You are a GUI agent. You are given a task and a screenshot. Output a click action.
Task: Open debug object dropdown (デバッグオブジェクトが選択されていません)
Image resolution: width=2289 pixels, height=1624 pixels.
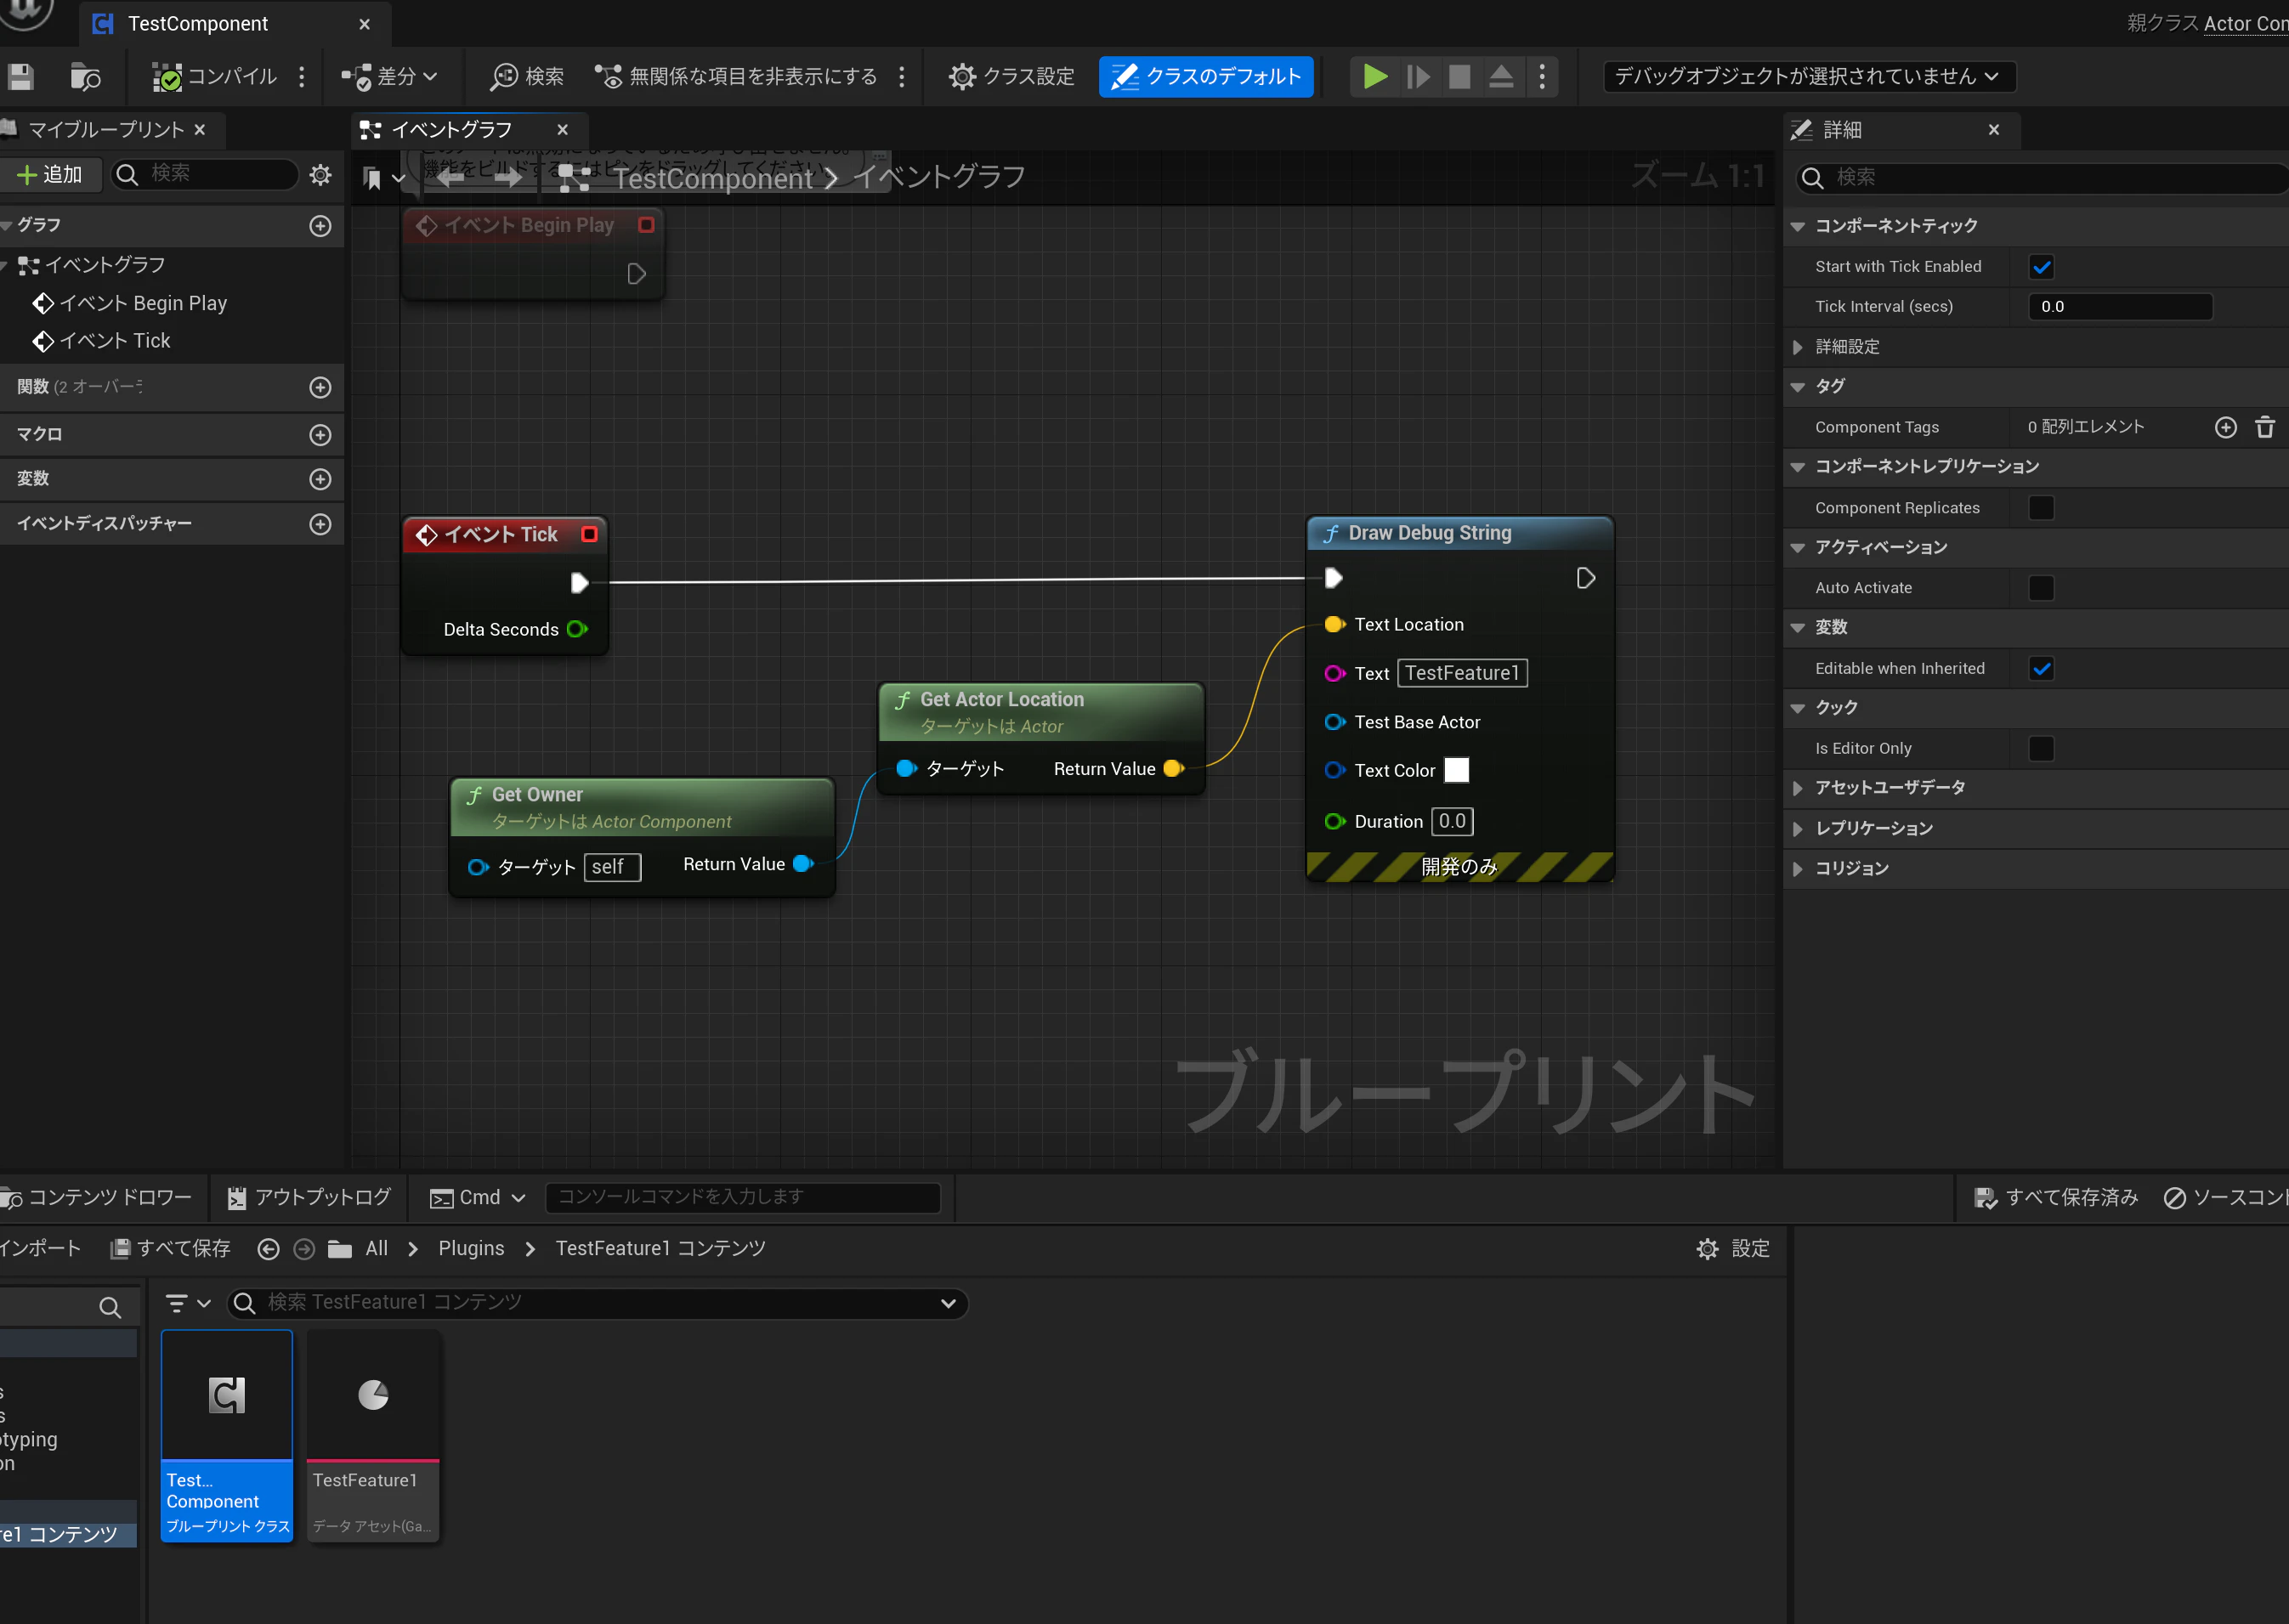(x=1809, y=76)
